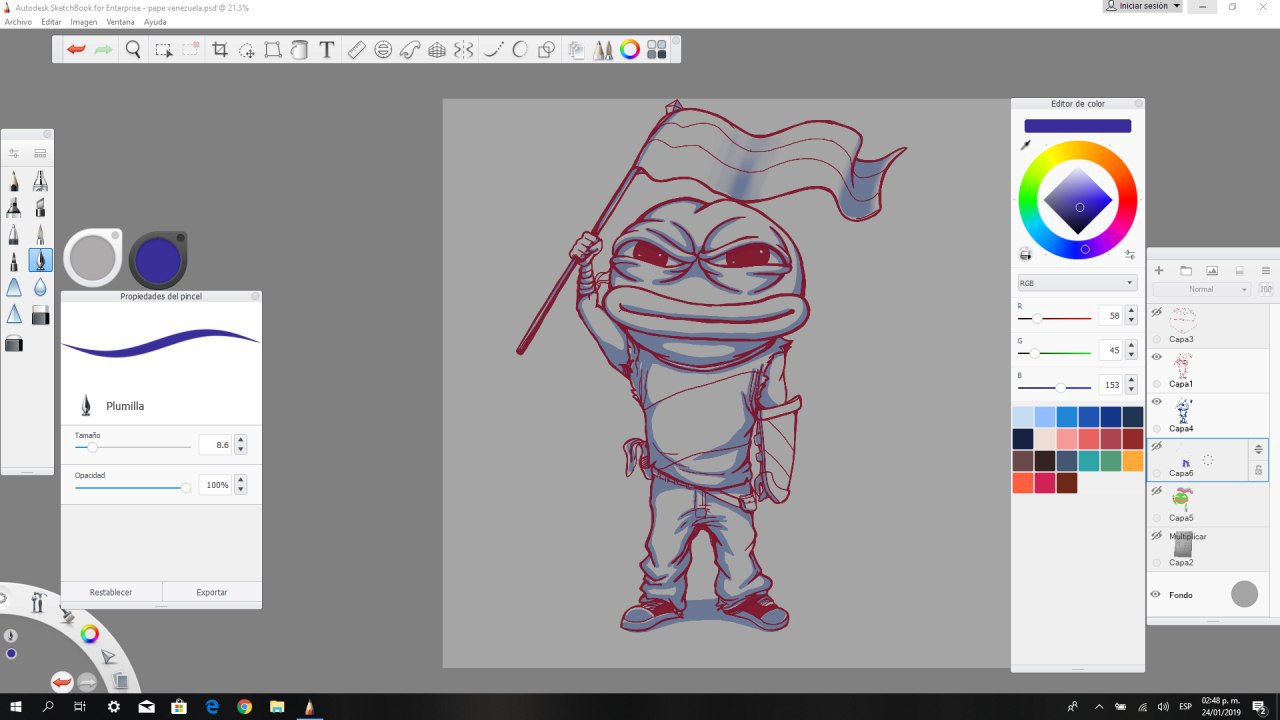Add a new layer with plus icon

(x=1159, y=271)
